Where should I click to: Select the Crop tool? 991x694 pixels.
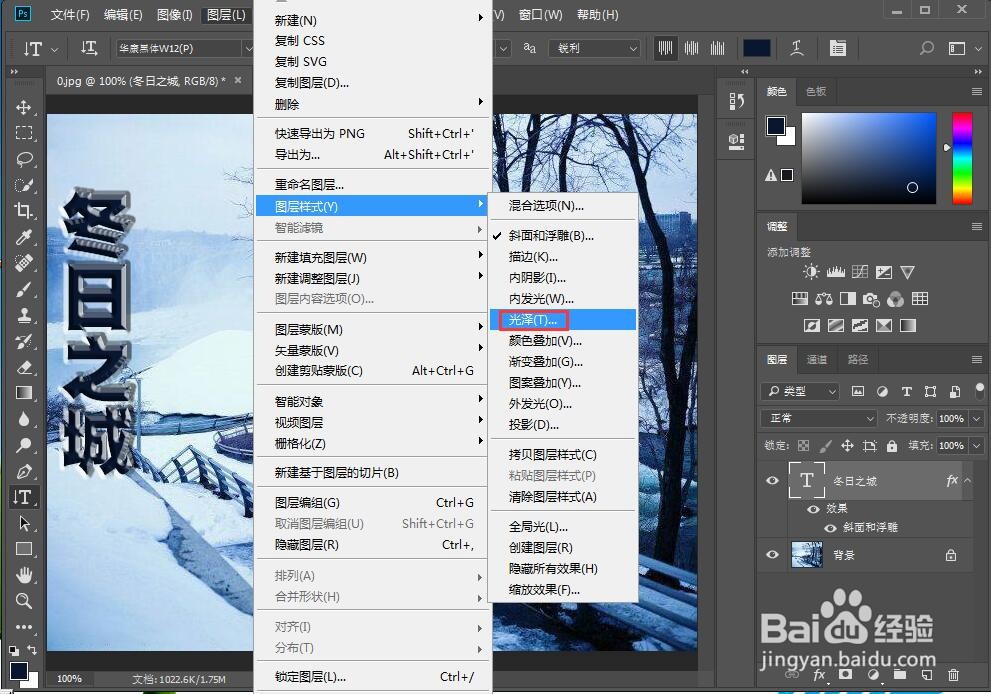[22, 211]
